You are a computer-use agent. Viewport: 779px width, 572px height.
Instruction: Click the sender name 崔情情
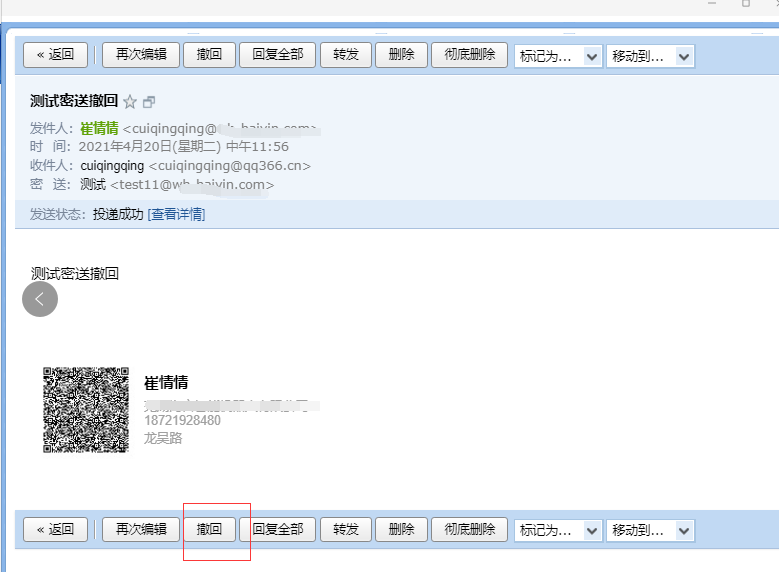pos(99,128)
